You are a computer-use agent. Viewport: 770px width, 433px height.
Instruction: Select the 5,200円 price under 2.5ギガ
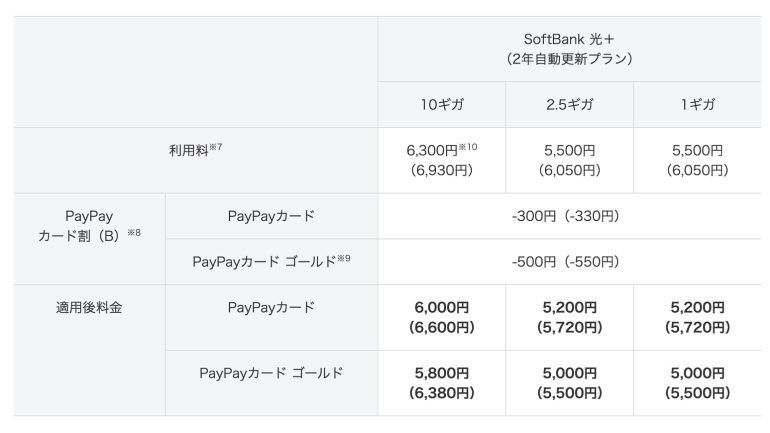pos(569,317)
